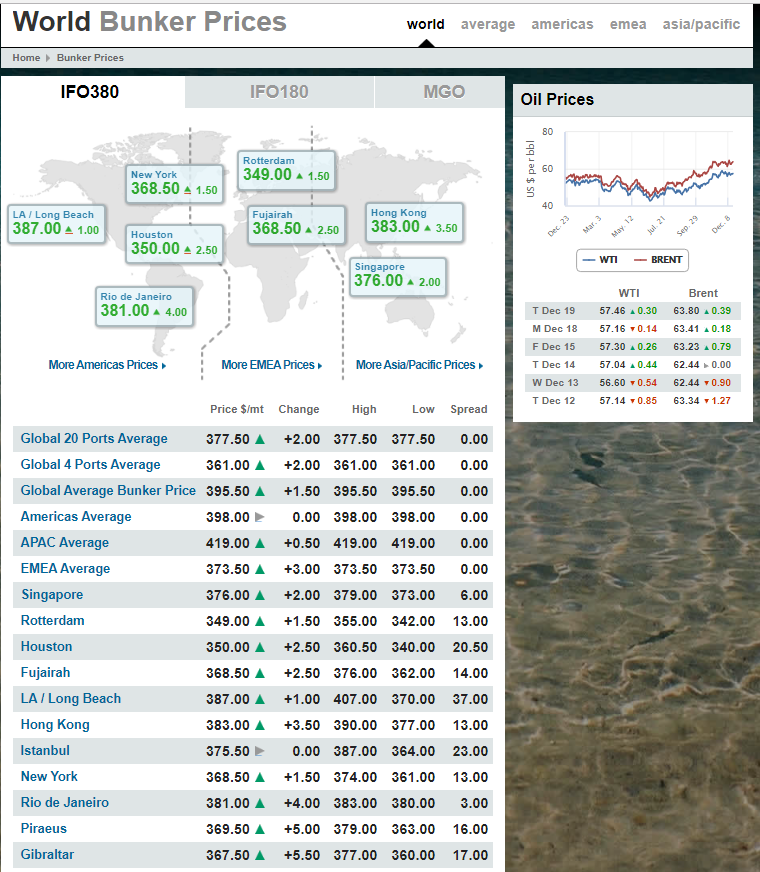Open Fujairah row link in table
The width and height of the screenshot is (760, 872).
(46, 673)
